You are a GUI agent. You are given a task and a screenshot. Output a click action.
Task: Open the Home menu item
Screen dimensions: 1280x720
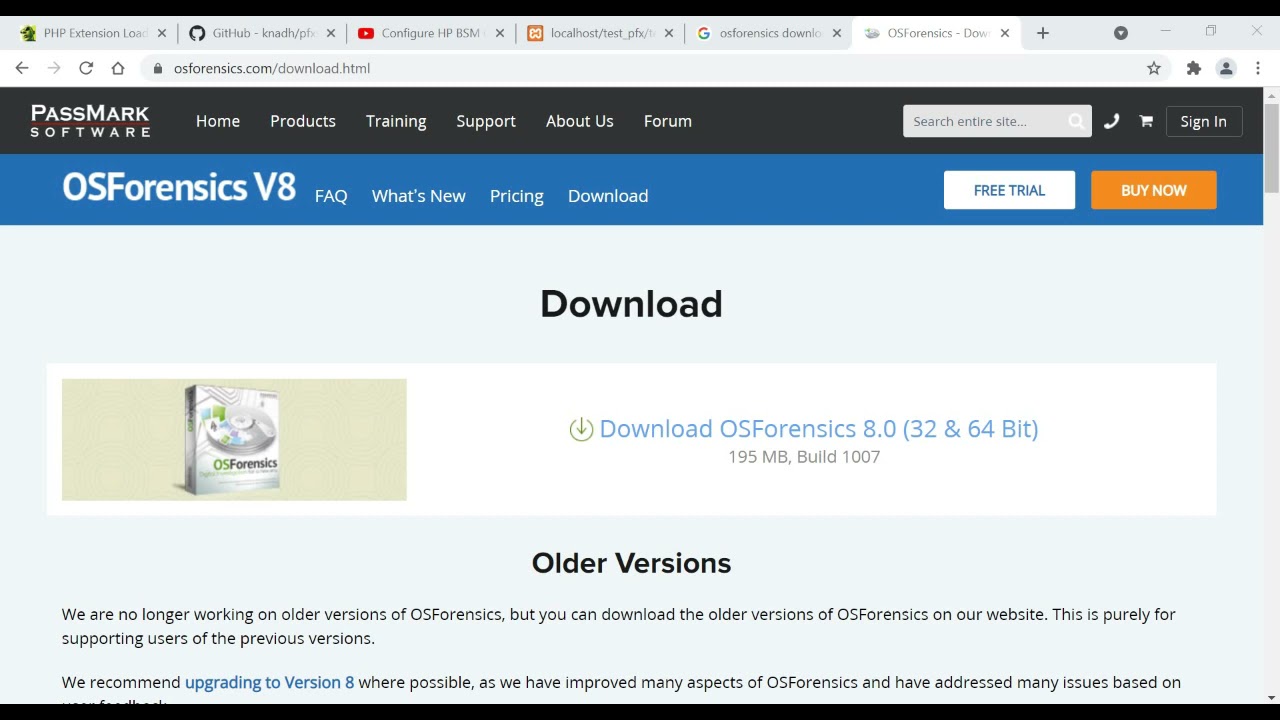[218, 121]
